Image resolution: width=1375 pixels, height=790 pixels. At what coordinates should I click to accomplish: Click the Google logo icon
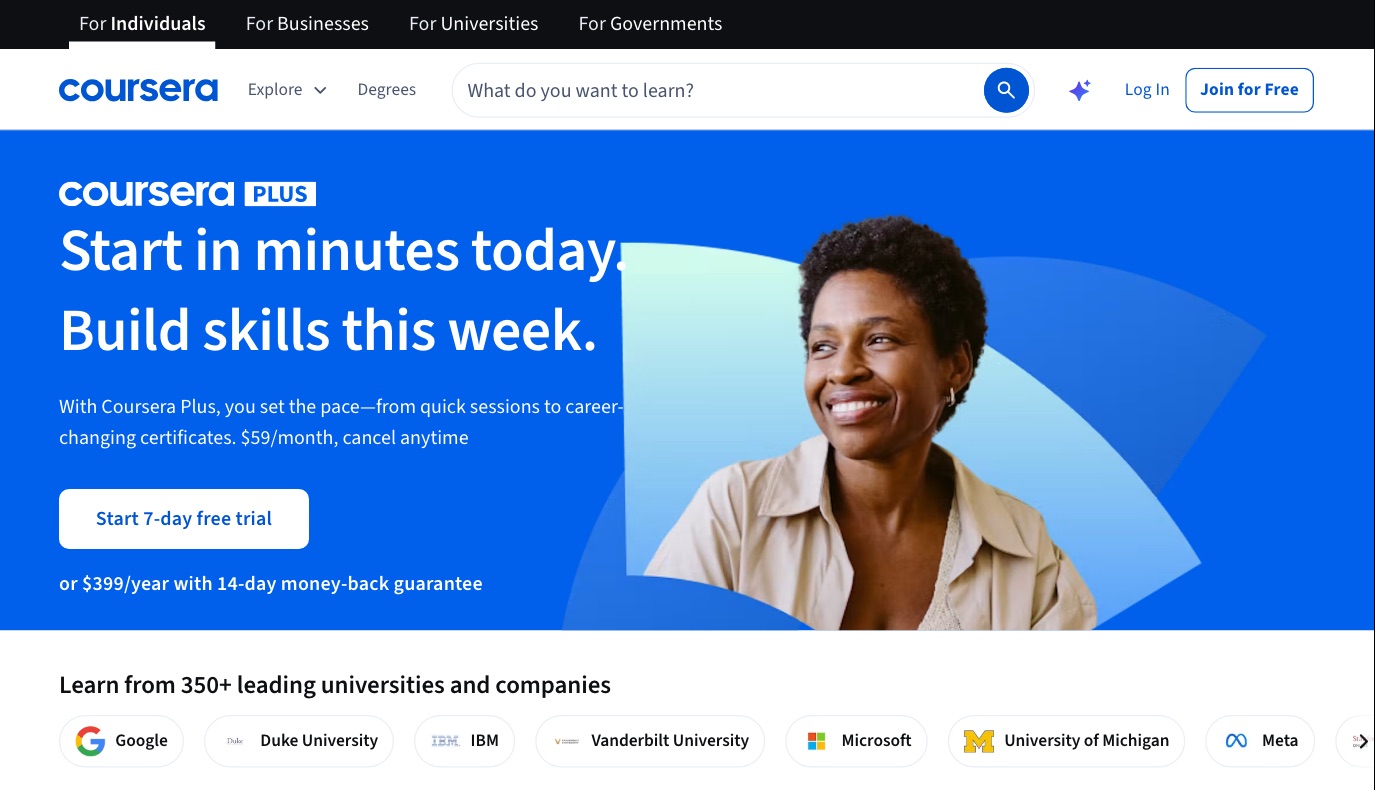coord(90,741)
